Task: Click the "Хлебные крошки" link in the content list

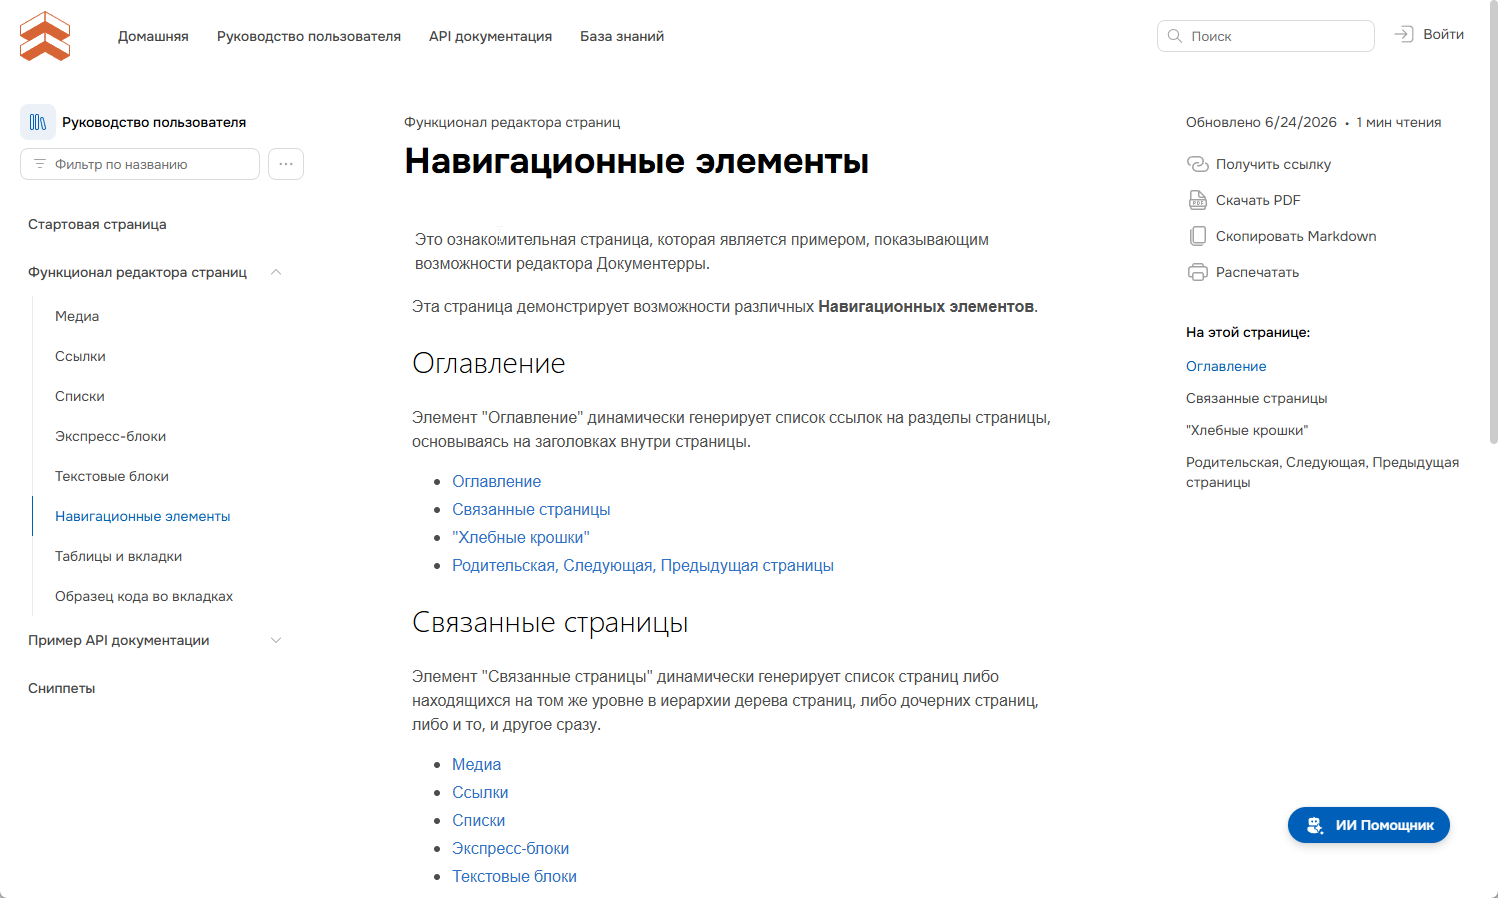Action: [x=521, y=537]
